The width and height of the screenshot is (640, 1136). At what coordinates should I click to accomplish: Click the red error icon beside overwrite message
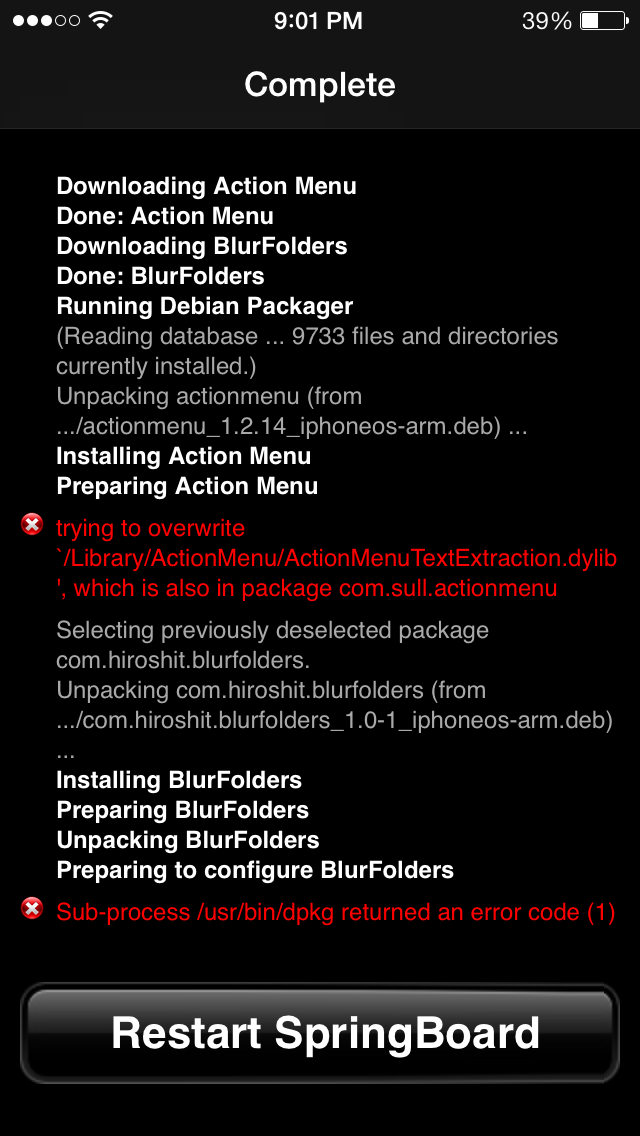click(x=32, y=525)
